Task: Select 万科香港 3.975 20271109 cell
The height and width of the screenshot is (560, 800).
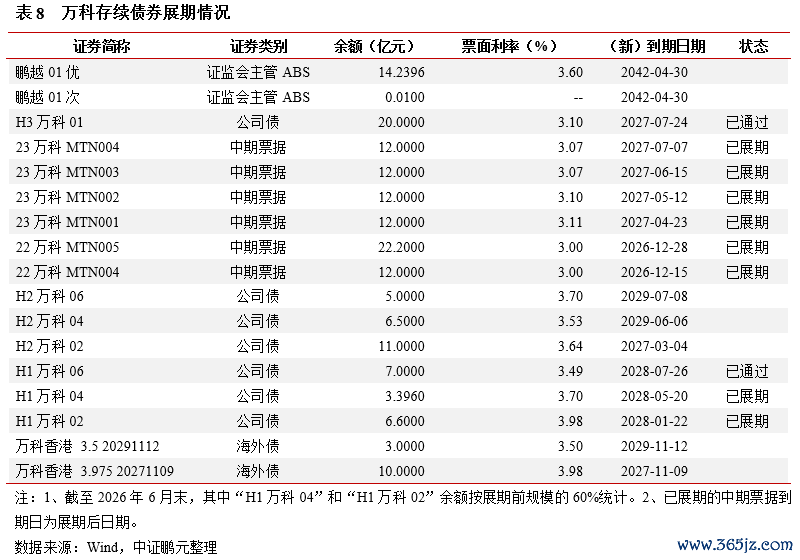Action: 94,471
